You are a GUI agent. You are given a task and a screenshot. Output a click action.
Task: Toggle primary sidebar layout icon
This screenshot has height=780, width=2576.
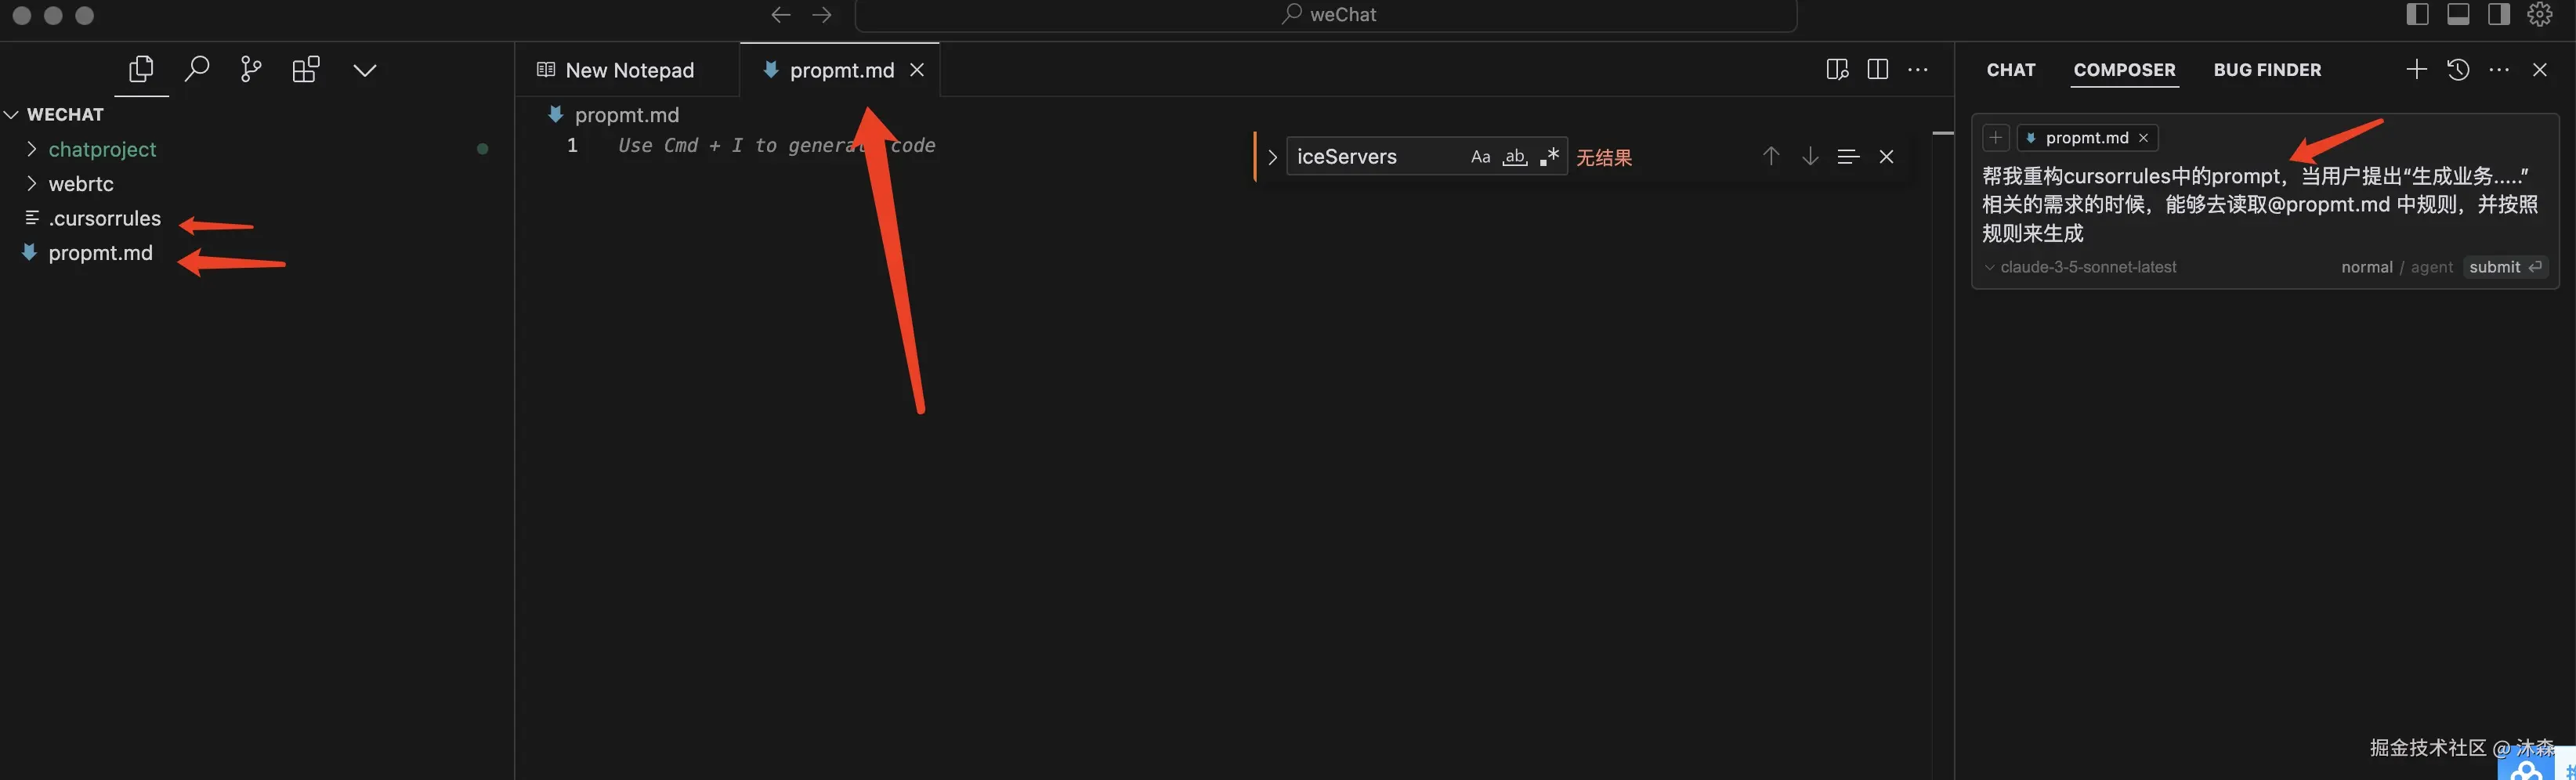click(x=2418, y=14)
